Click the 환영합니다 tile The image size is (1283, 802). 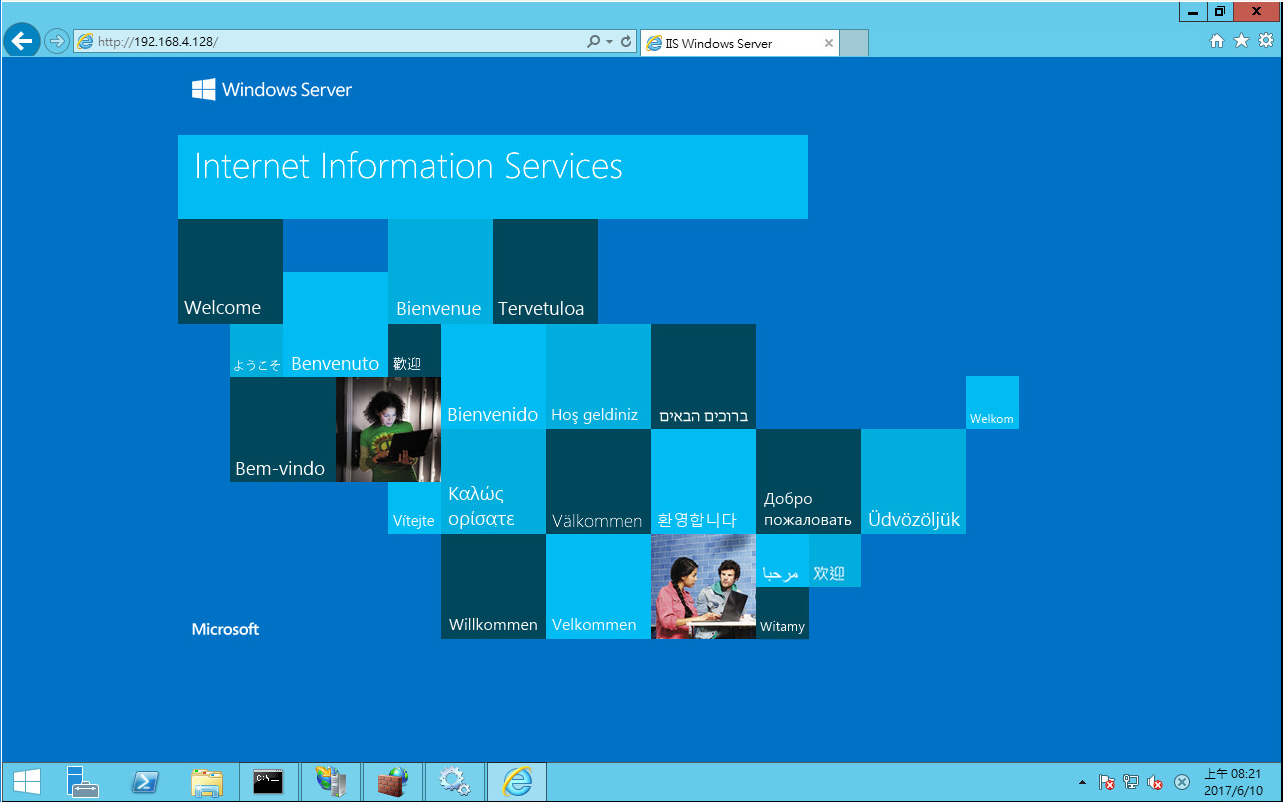click(703, 481)
